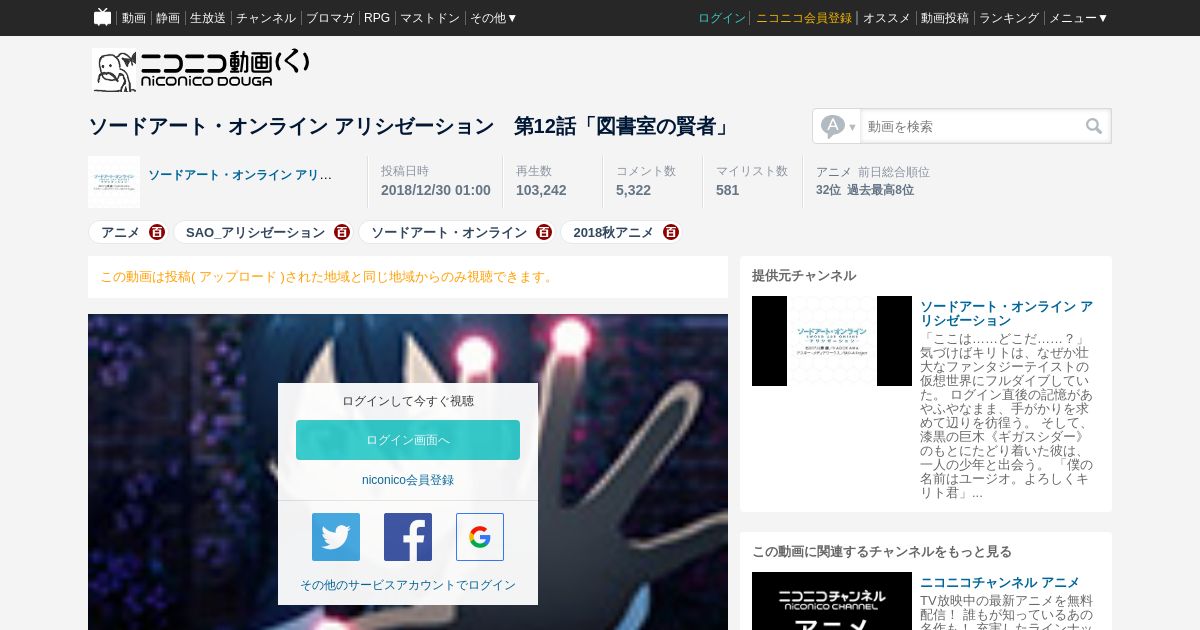Open dictionary icon next to アニメ tag
Viewport: 1200px width, 630px height.
coord(157,232)
